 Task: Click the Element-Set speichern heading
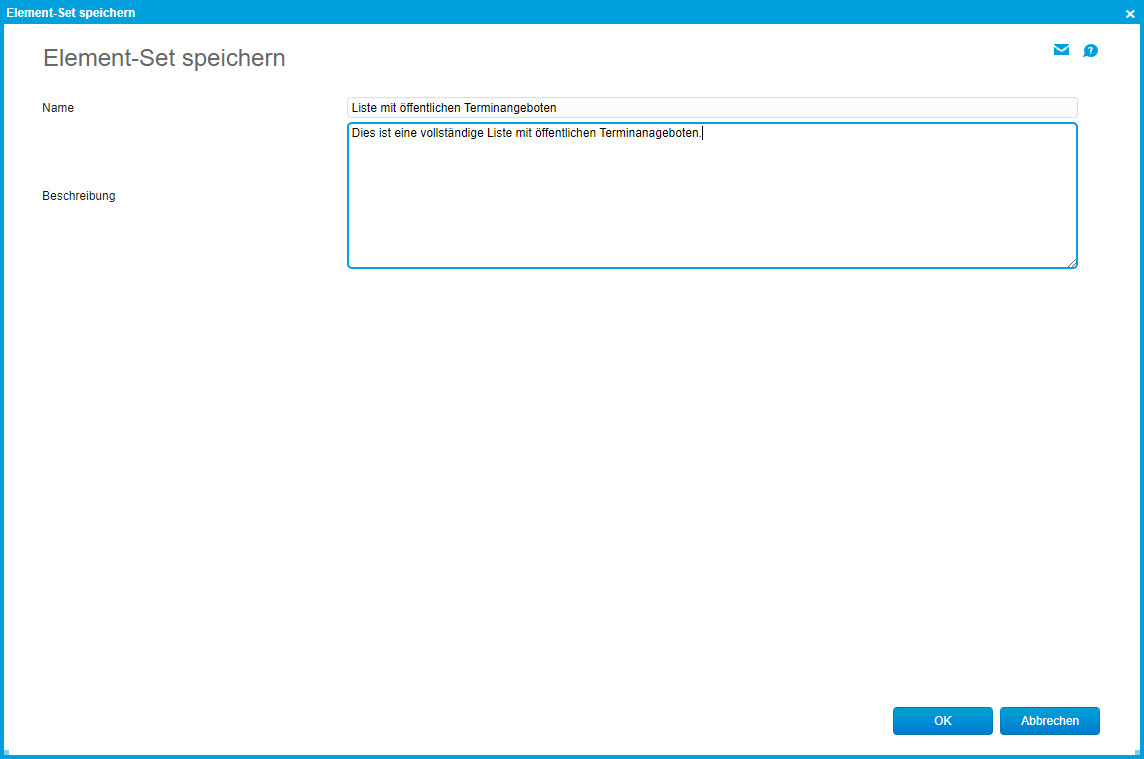pyautogui.click(x=164, y=58)
